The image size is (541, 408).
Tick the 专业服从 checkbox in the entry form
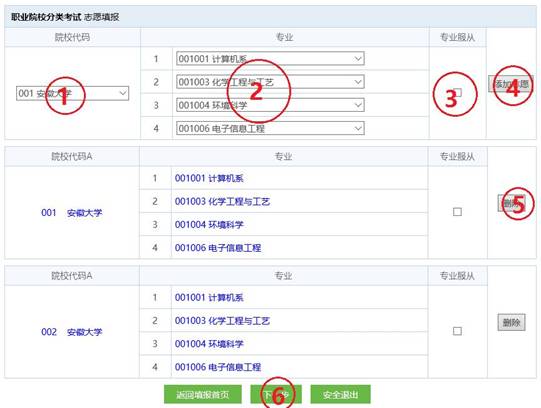[x=458, y=92]
